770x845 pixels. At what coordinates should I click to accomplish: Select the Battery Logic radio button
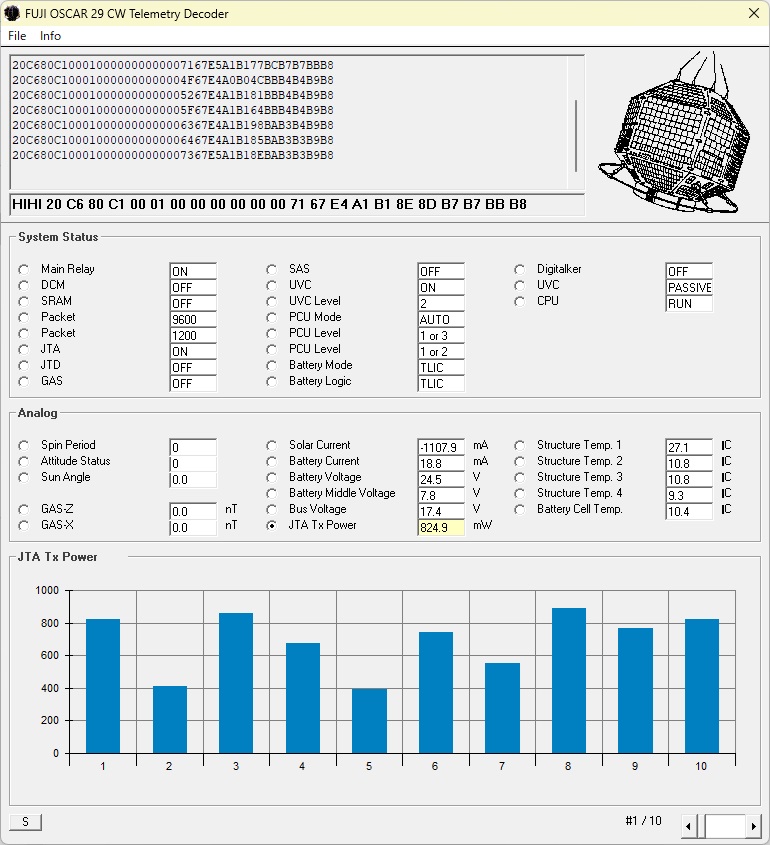tap(272, 382)
